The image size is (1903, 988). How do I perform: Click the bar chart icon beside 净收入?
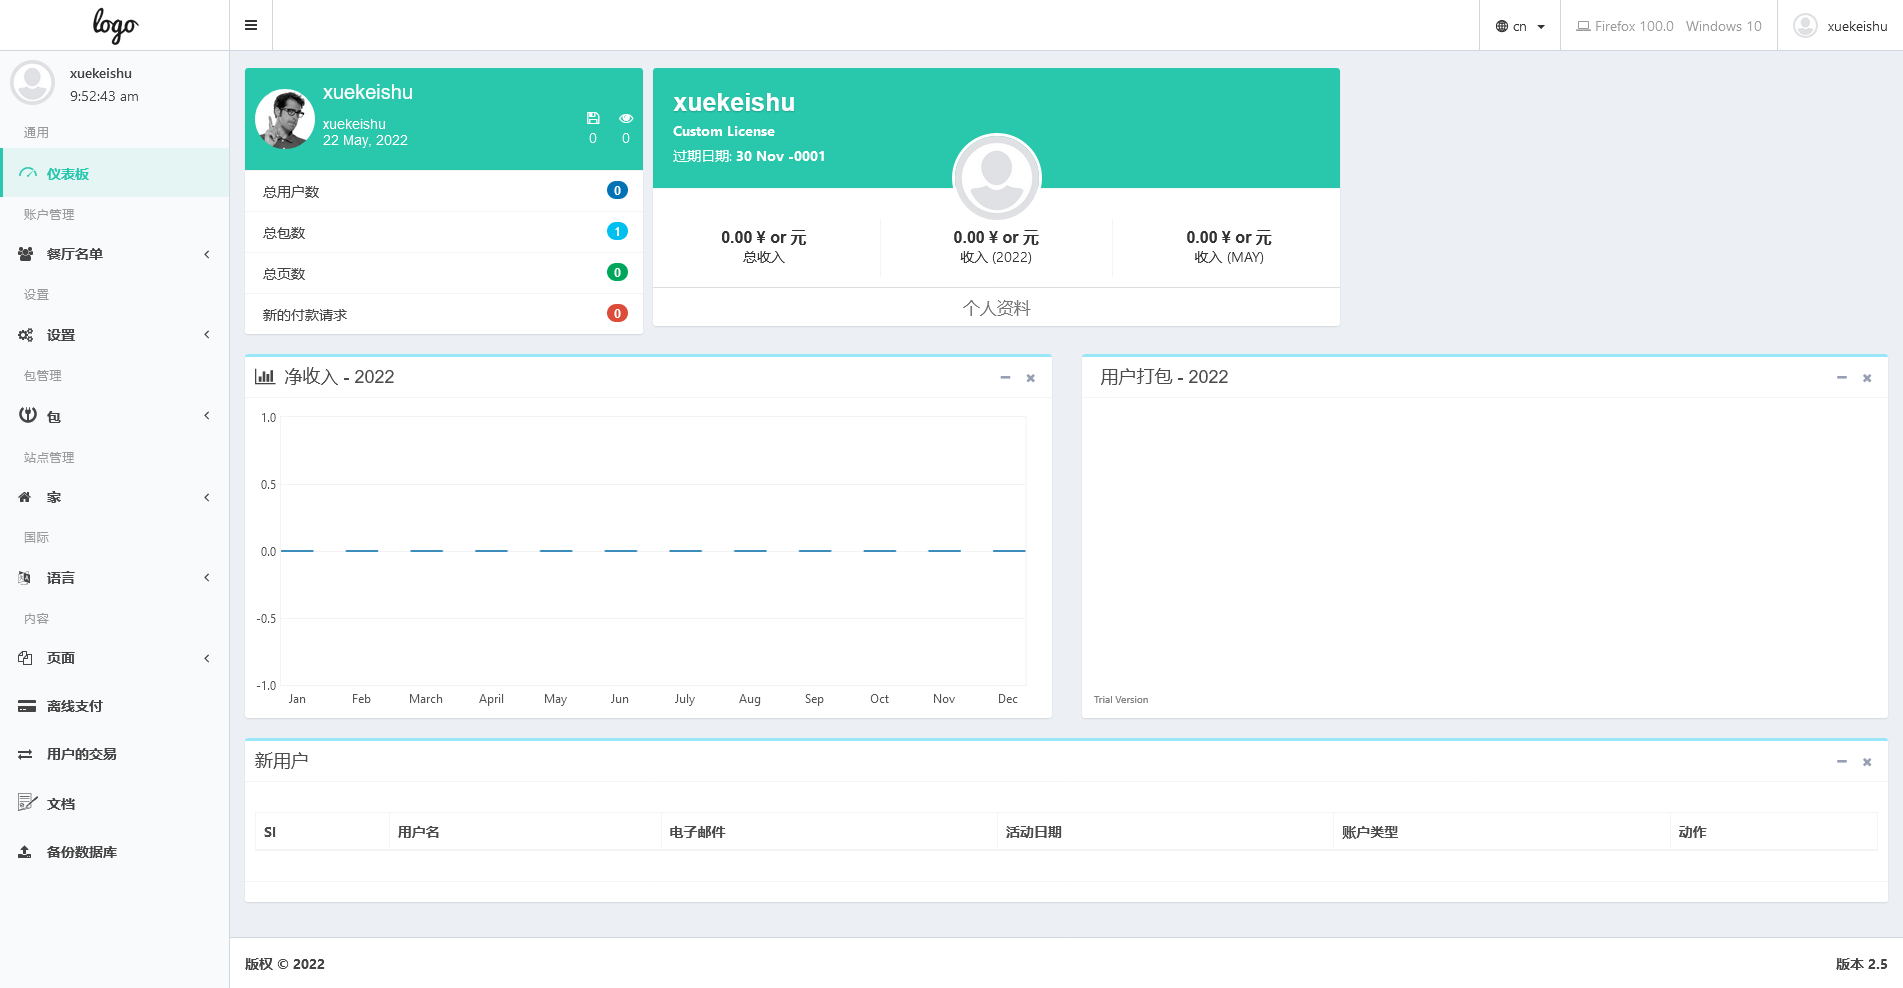pyautogui.click(x=264, y=377)
